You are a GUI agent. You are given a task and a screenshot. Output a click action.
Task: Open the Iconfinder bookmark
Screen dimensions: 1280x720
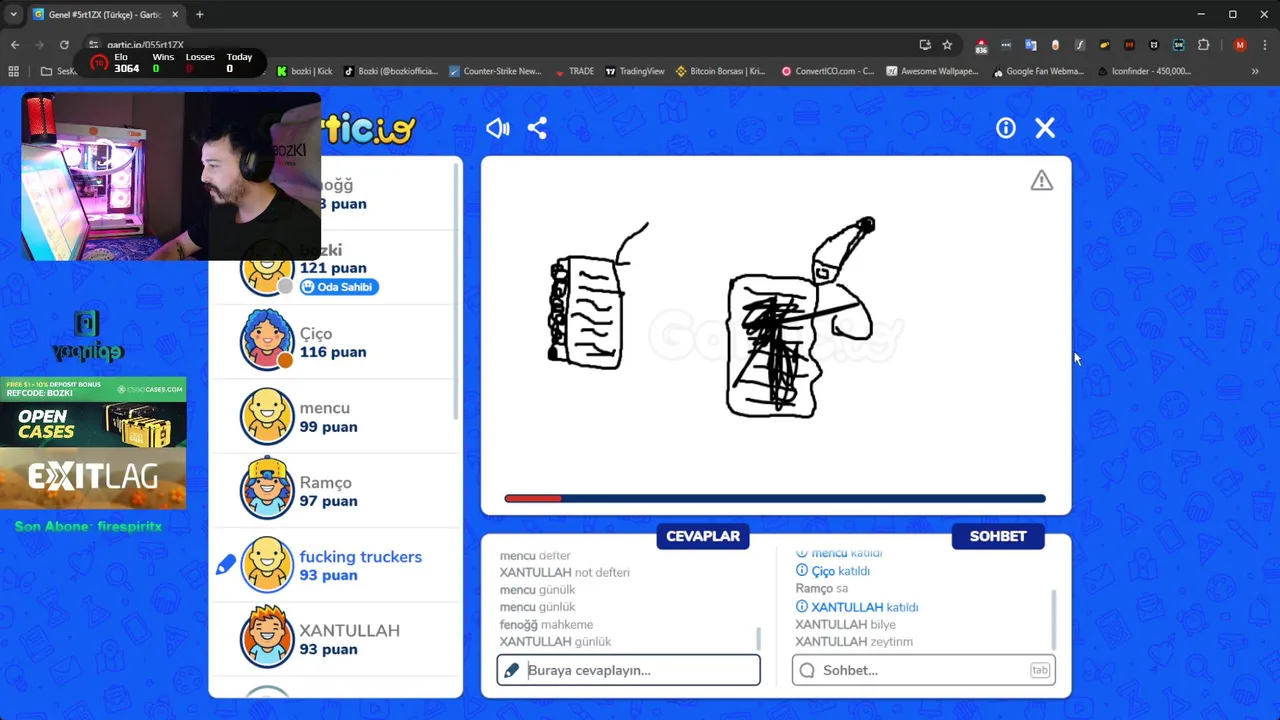coord(1144,71)
